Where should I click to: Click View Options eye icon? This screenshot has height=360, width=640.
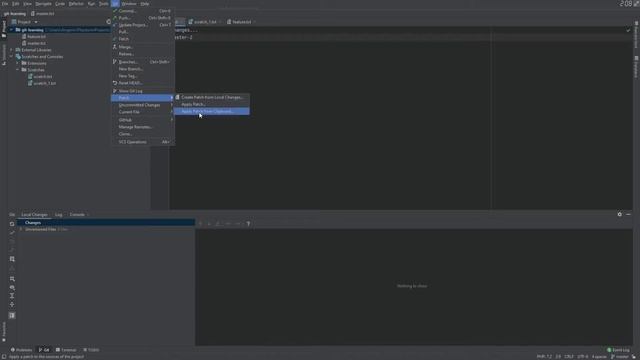pyautogui.click(x=12, y=288)
